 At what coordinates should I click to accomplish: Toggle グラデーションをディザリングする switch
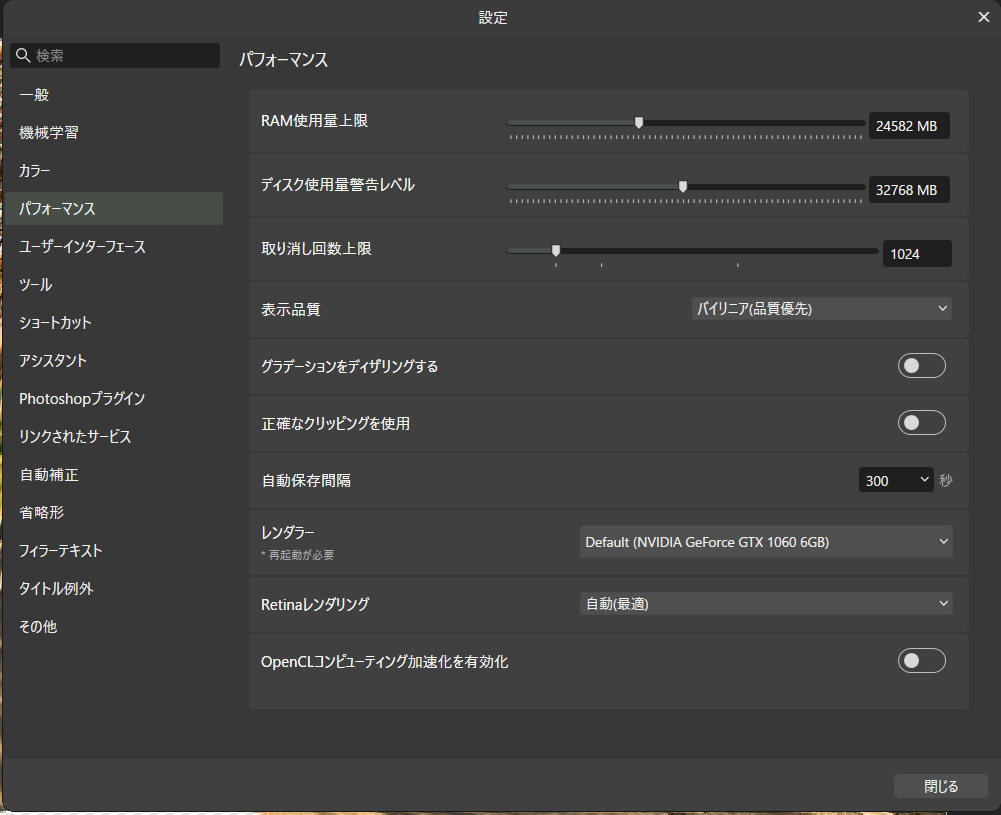[x=921, y=366]
